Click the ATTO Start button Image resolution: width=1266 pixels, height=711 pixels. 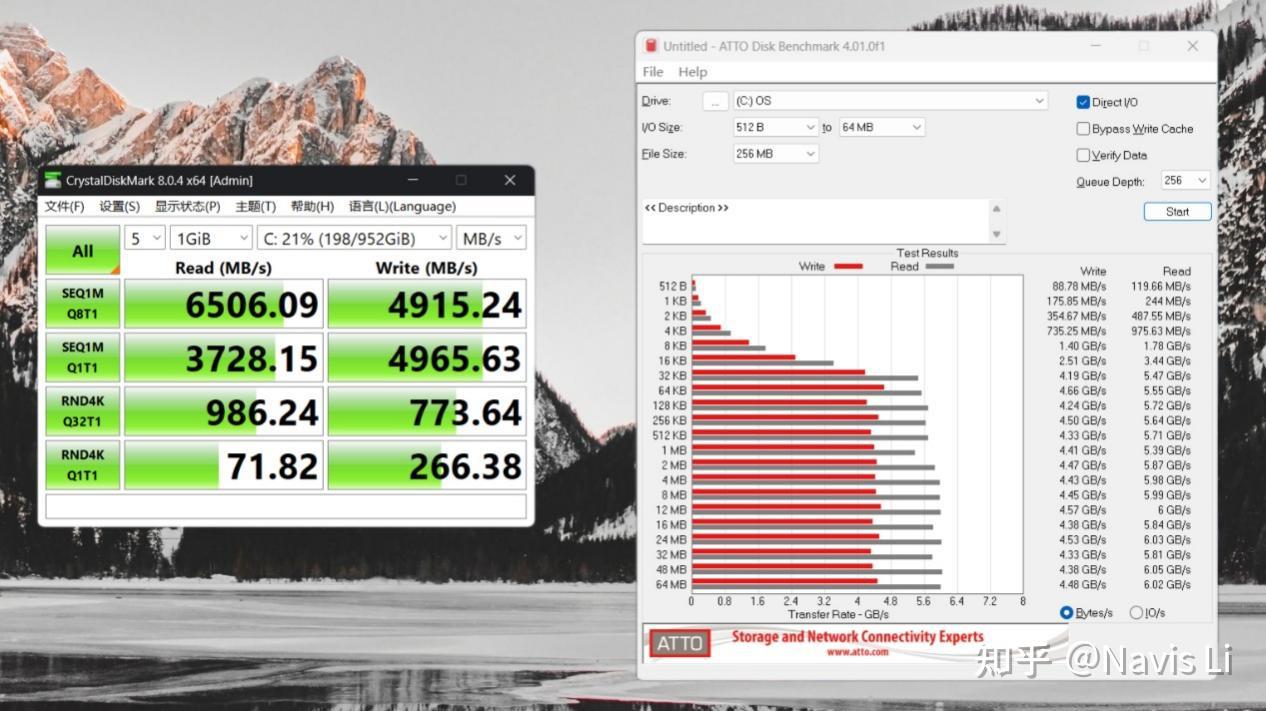click(x=1177, y=212)
